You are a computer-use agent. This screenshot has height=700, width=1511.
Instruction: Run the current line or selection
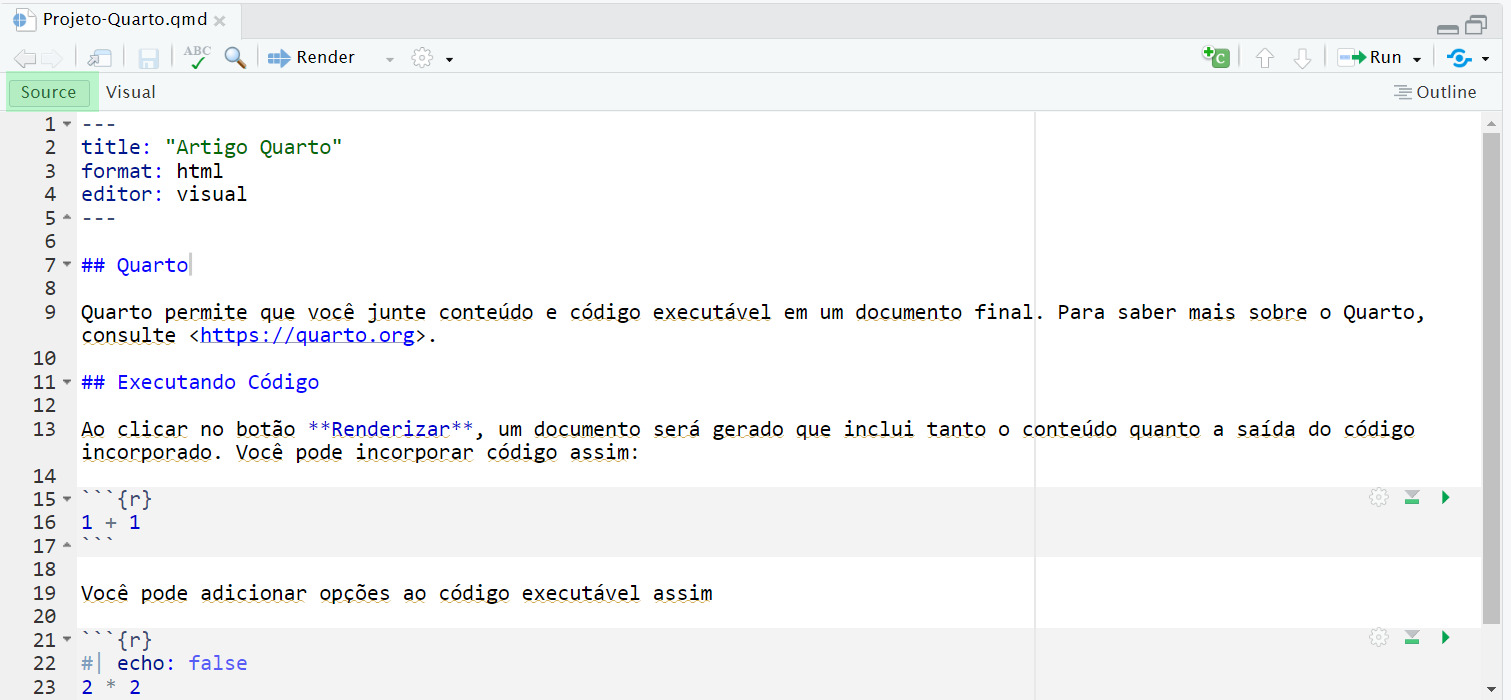click(x=1370, y=58)
